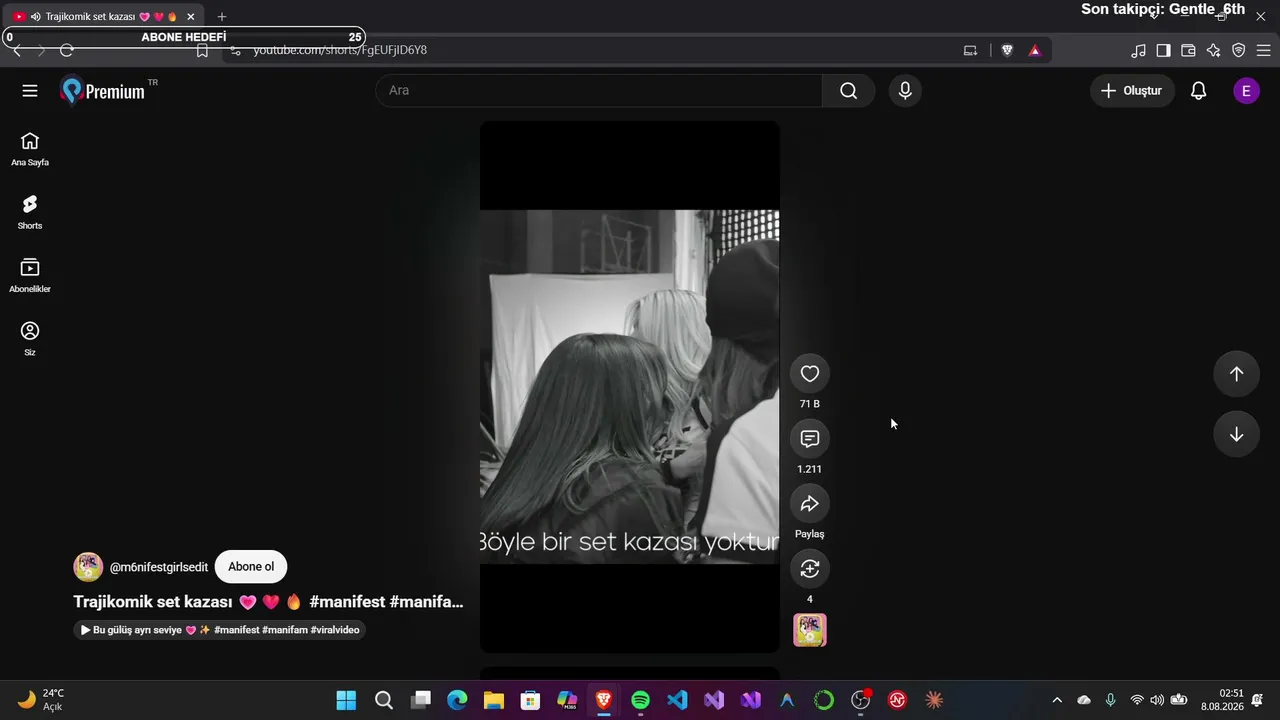Open Brave Rewards triangle icon
This screenshot has width=1280, height=720.
click(x=1035, y=50)
